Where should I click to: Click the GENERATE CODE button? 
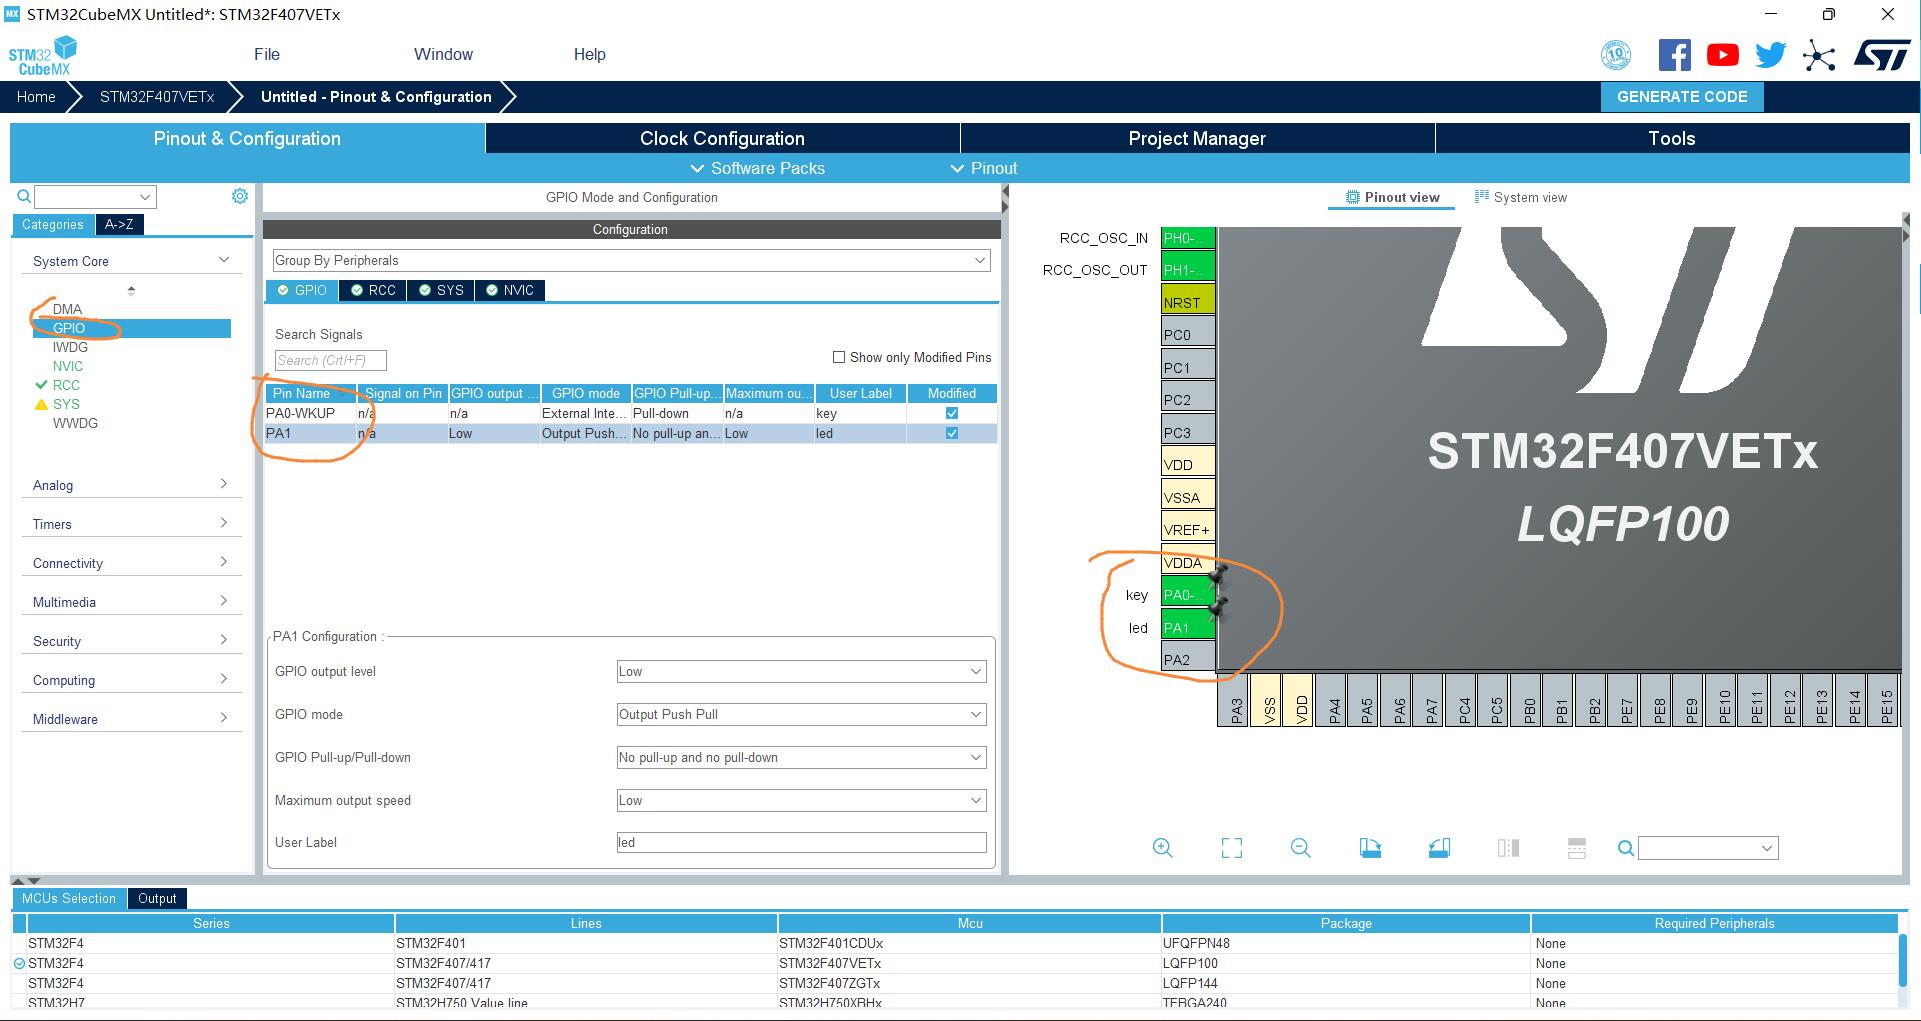coord(1682,97)
